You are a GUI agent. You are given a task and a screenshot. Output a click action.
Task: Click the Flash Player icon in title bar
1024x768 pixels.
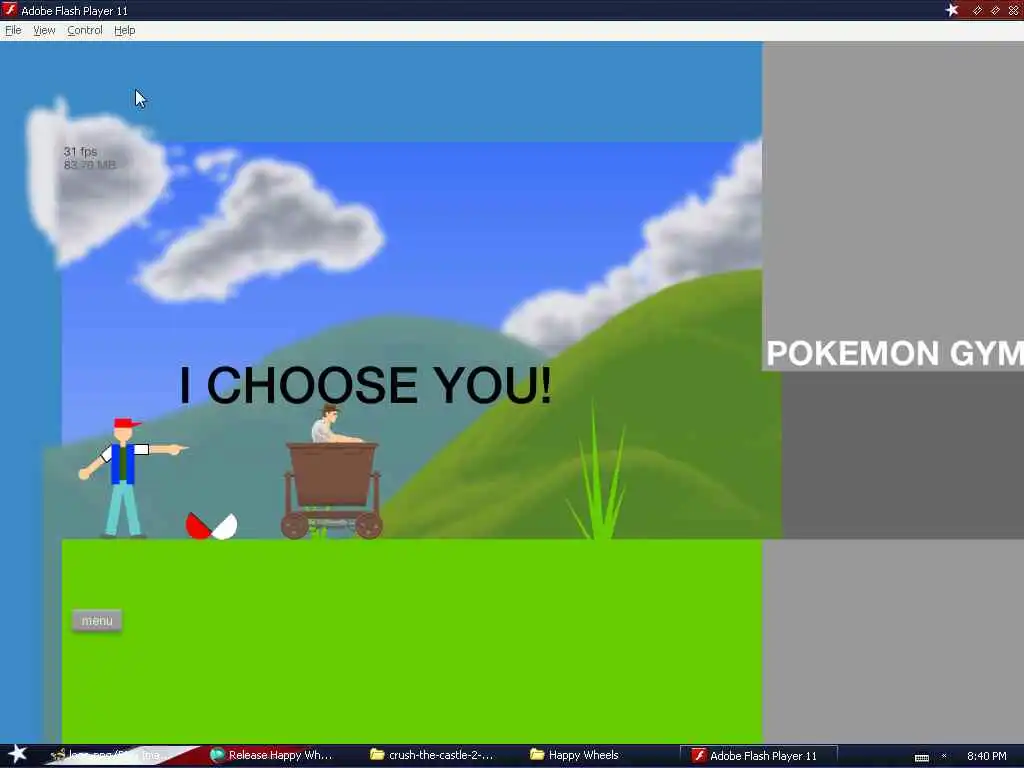coord(10,10)
